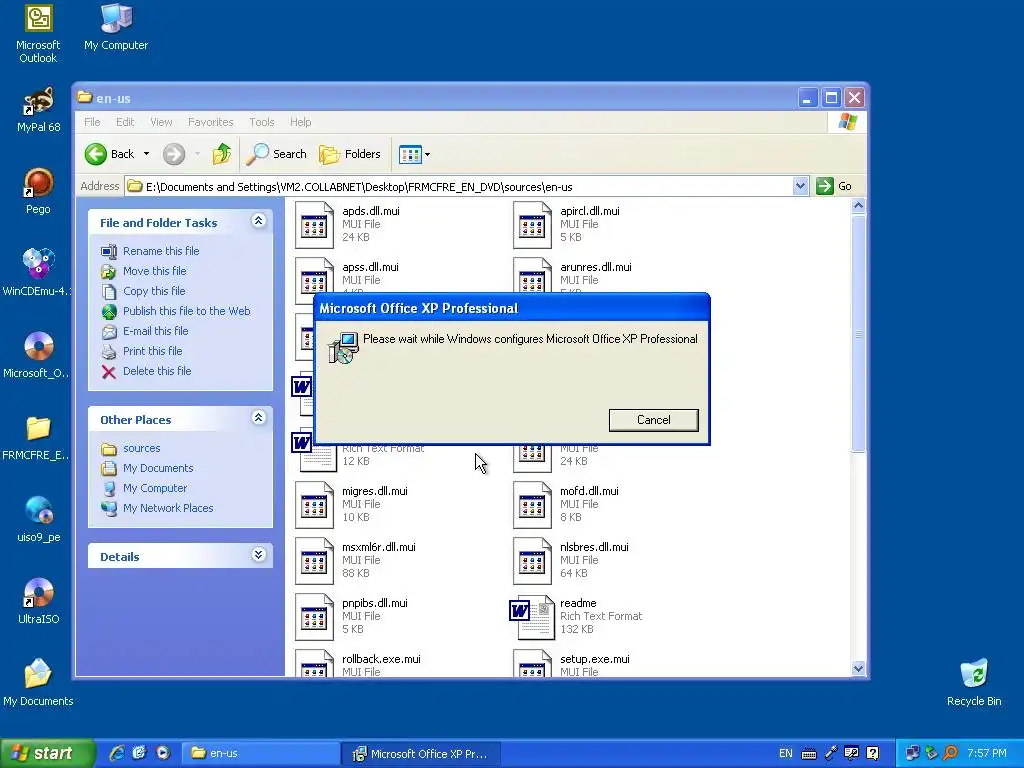Screen dimensions: 1024x768
Task: Click the address bar path field
Action: pos(459,187)
